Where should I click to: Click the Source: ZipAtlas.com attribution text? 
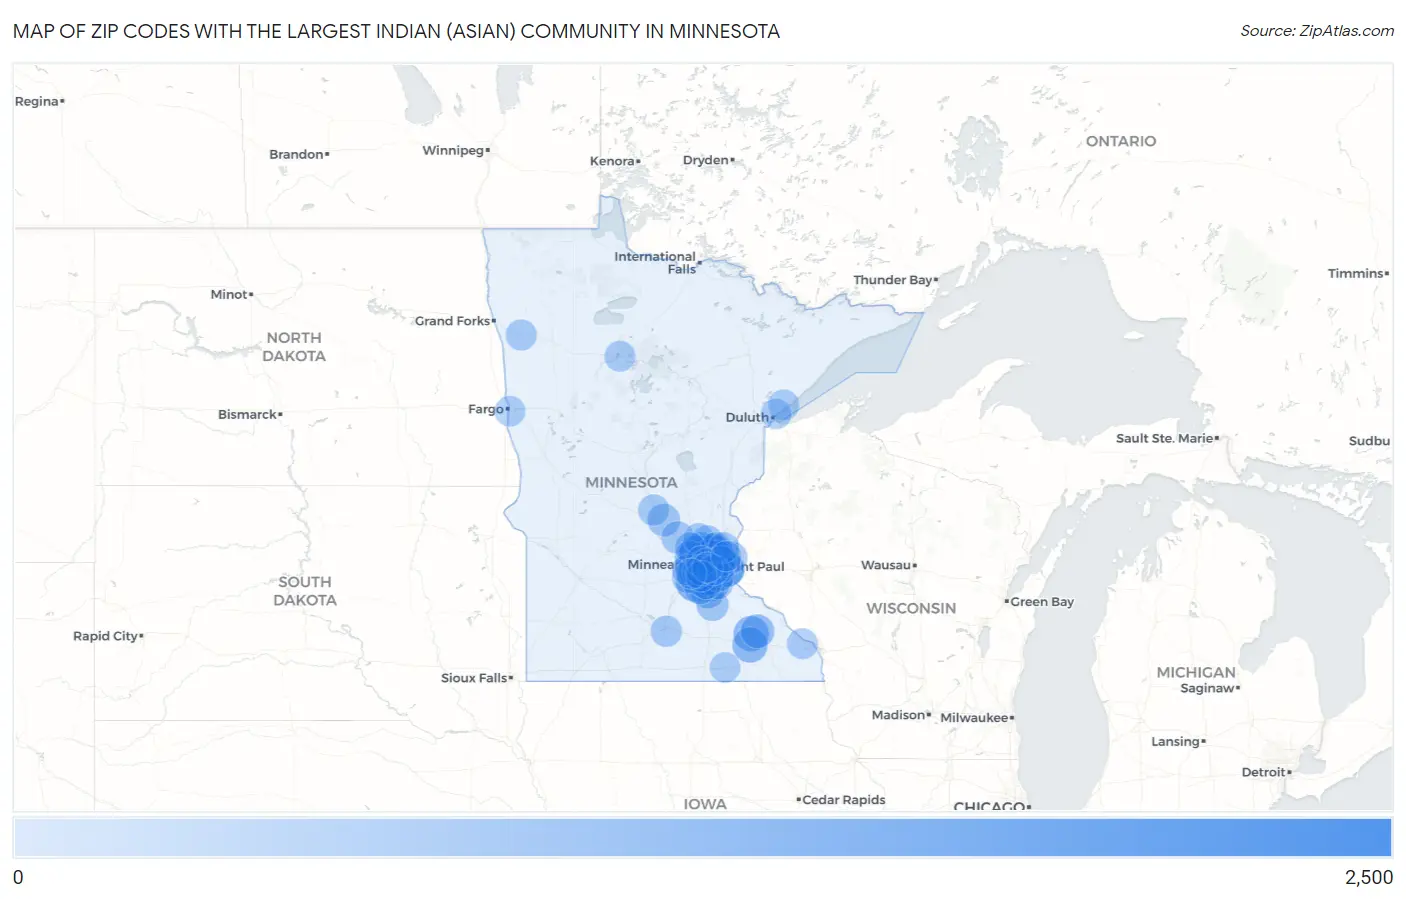pos(1317,31)
